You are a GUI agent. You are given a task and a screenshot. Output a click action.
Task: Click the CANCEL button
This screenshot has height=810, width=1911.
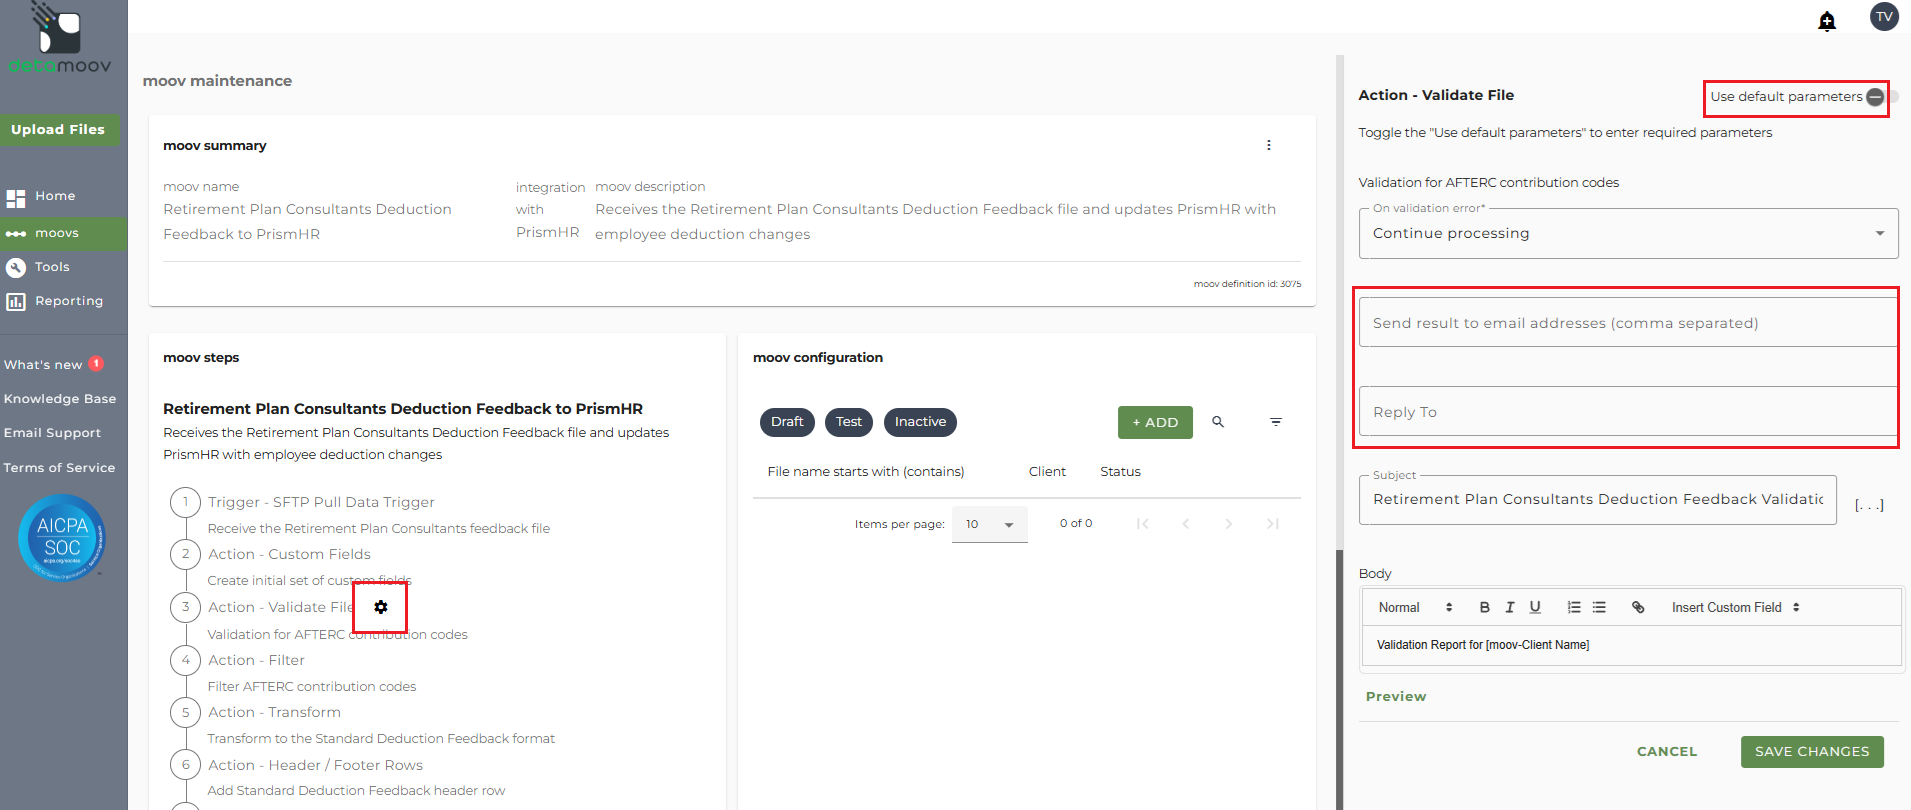pos(1667,752)
